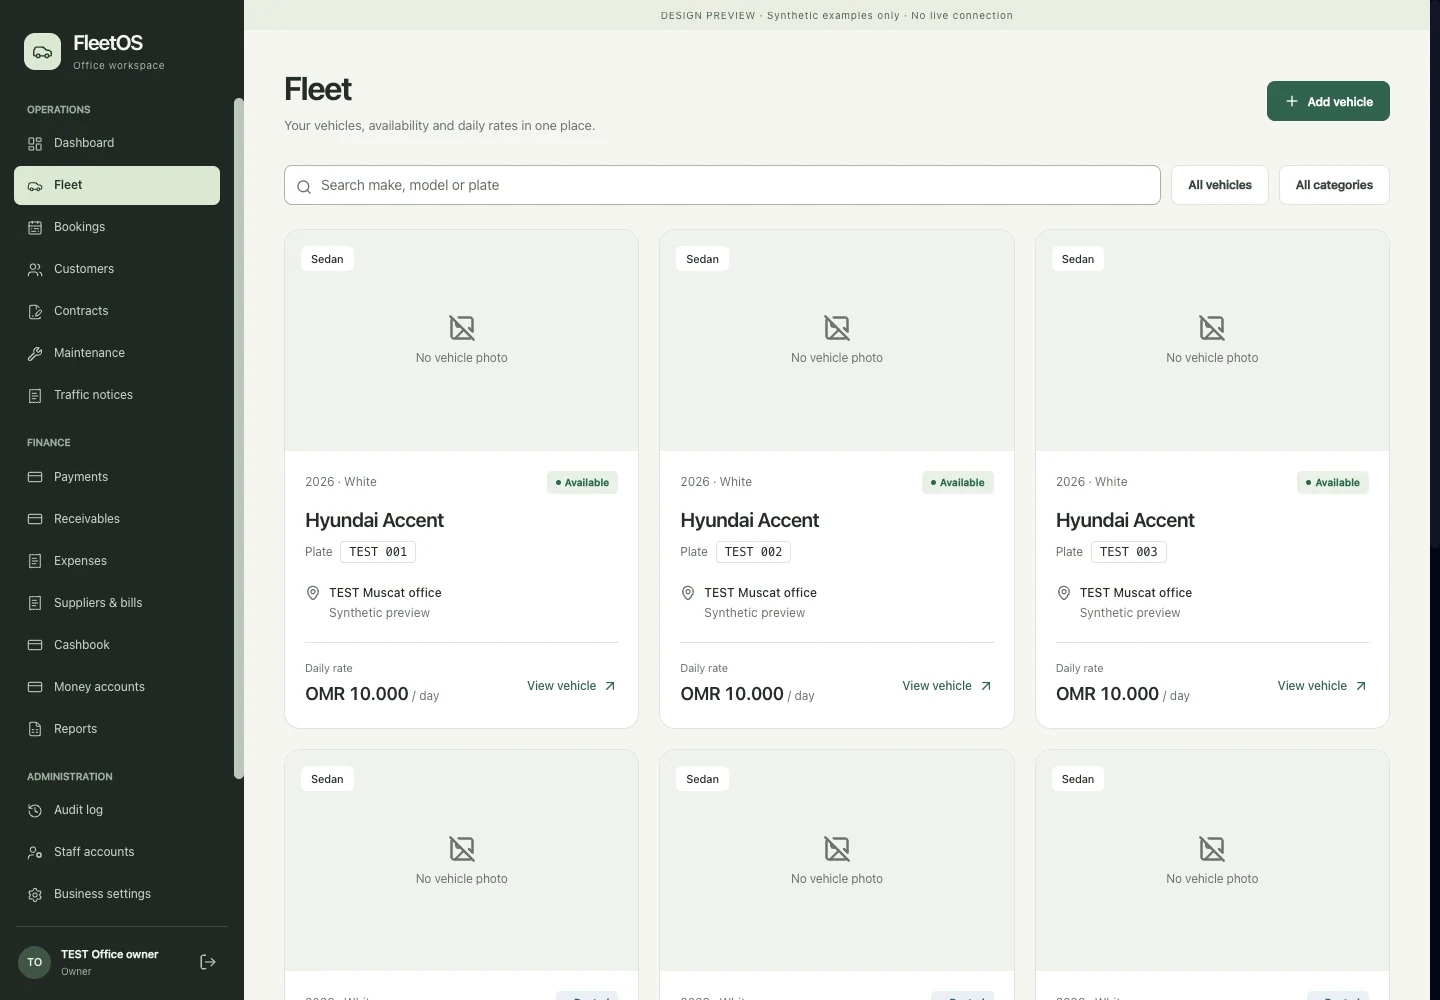
Task: Click the FleetOS car logo icon
Action: coord(42,51)
